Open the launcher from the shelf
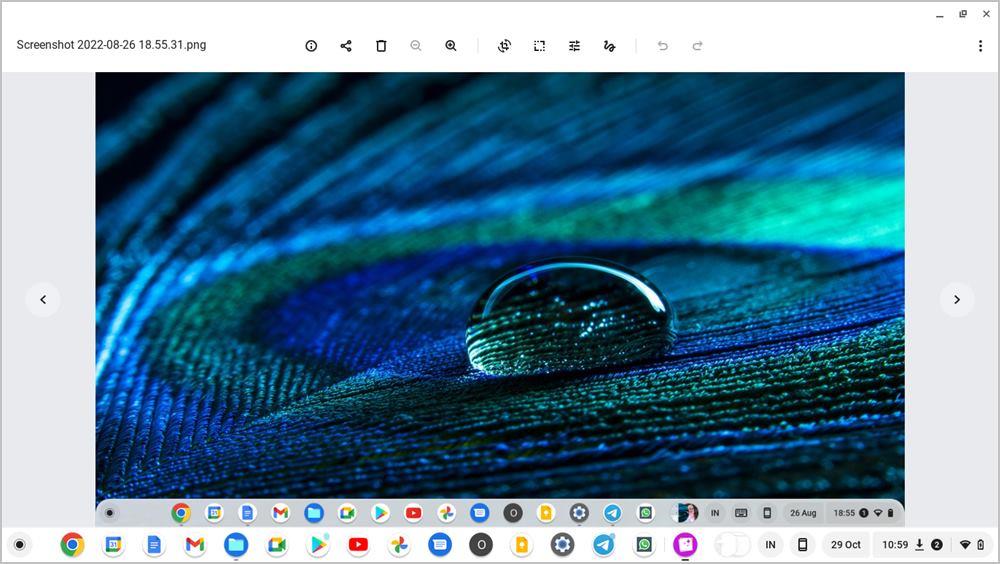1000x564 pixels. pyautogui.click(x=20, y=545)
